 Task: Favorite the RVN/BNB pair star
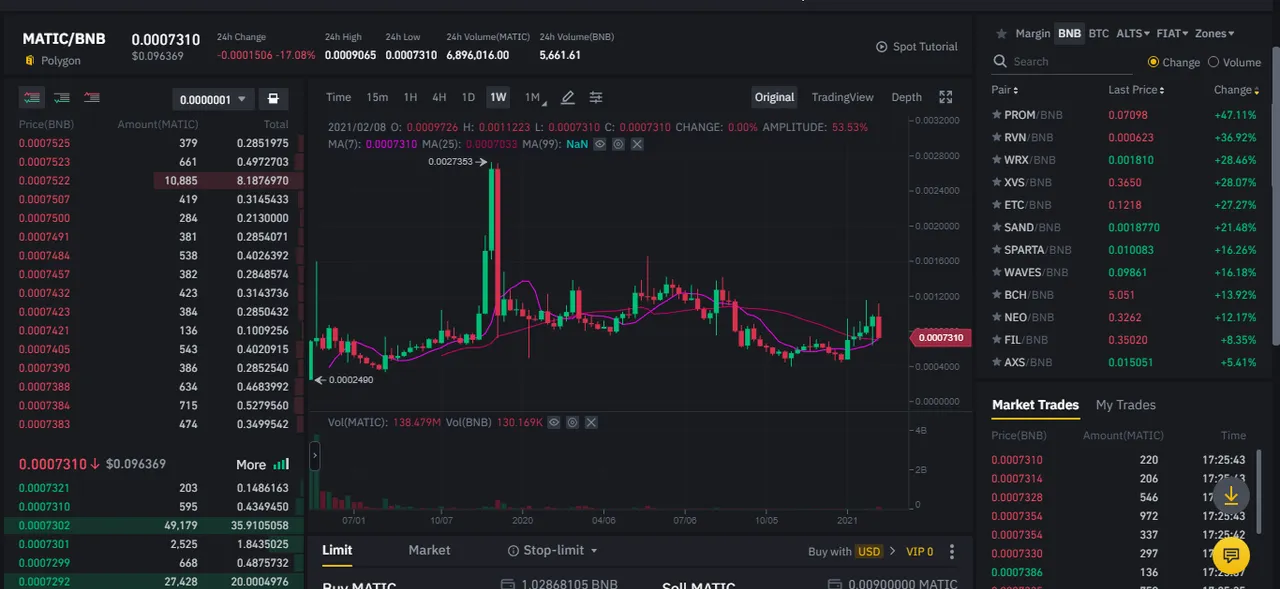(996, 137)
